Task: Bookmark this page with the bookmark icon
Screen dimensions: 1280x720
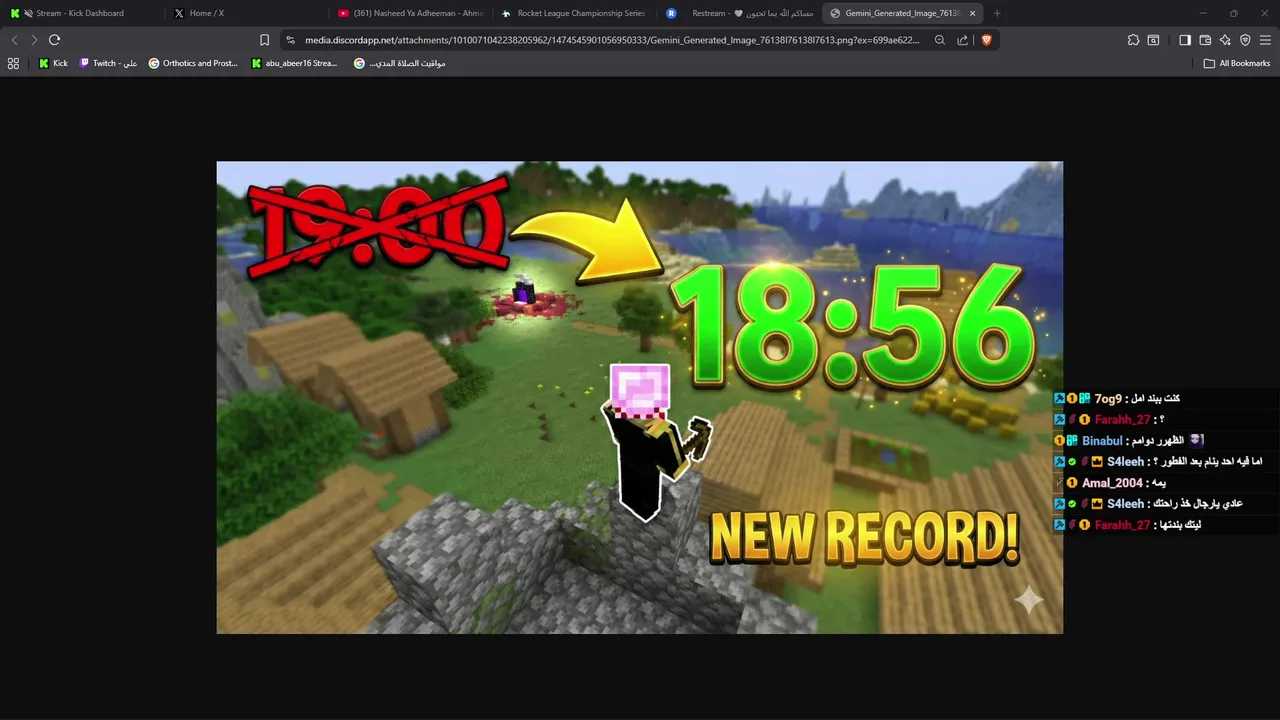Action: [264, 40]
